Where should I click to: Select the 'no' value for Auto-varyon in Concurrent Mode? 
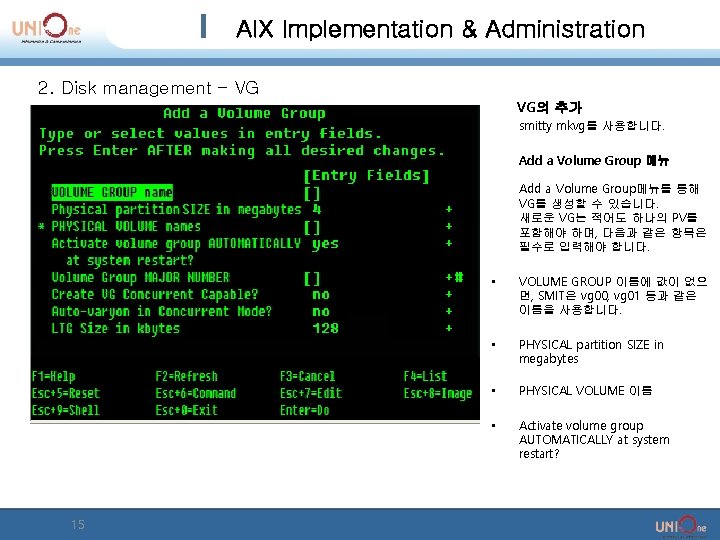pos(321,311)
